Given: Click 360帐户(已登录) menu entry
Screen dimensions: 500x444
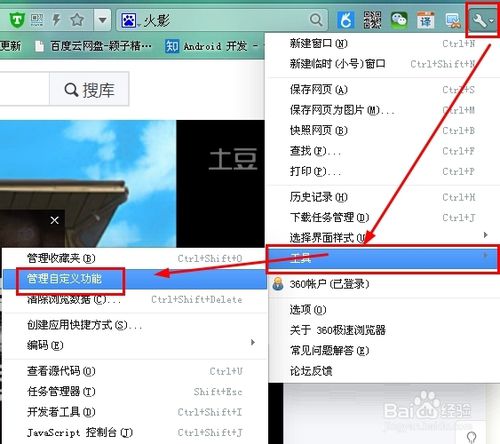Looking at the screenshot, I should coord(382,284).
